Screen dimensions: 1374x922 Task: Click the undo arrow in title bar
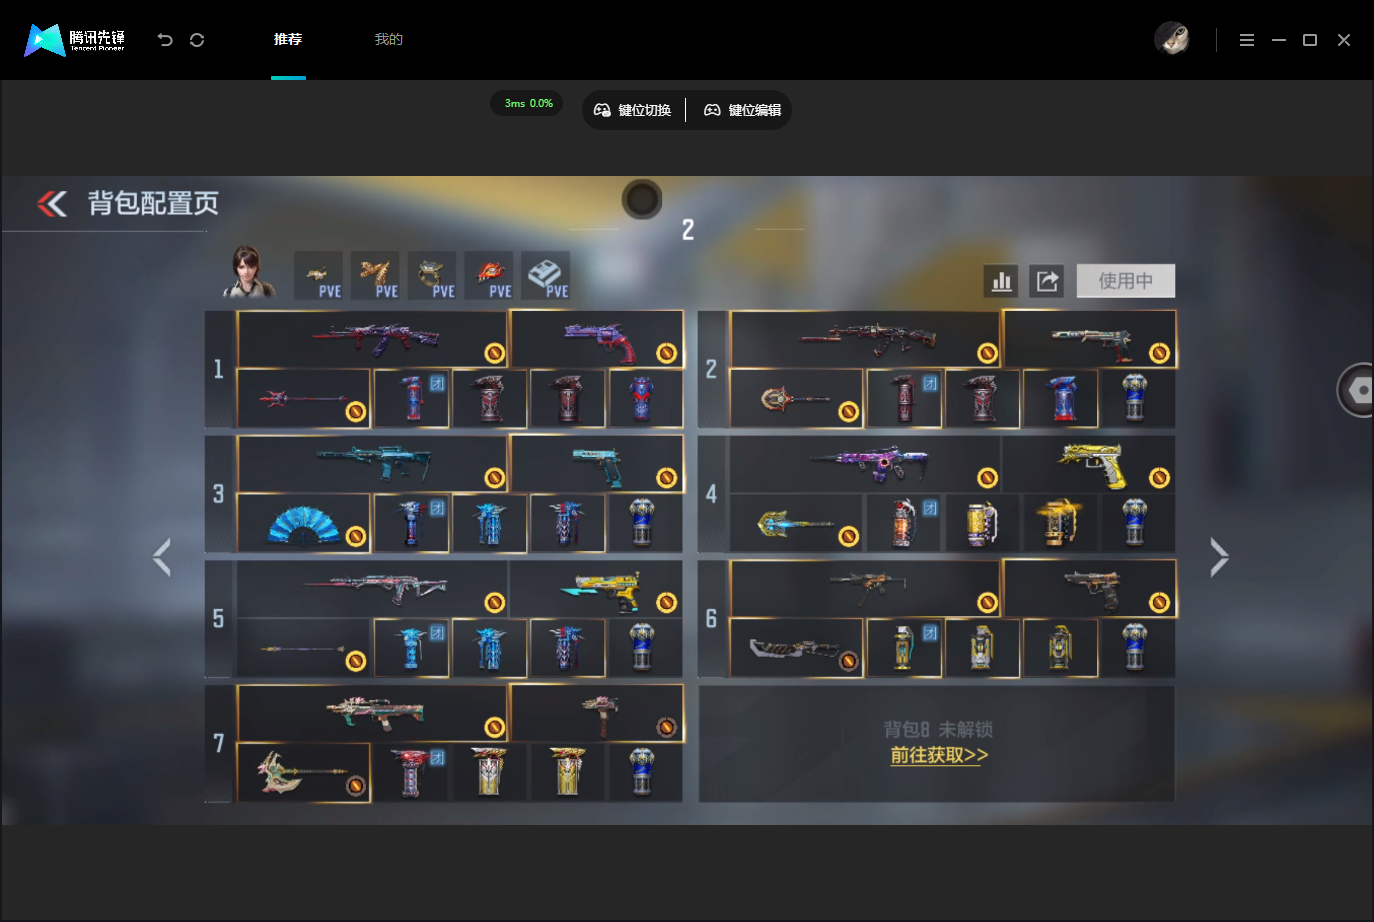pos(165,40)
